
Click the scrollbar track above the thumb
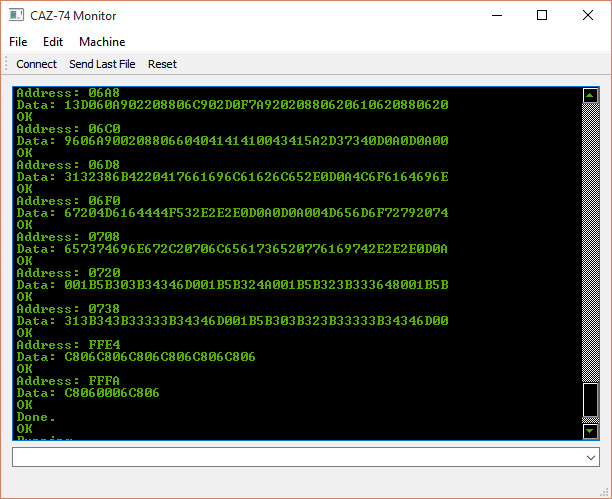click(x=590, y=240)
